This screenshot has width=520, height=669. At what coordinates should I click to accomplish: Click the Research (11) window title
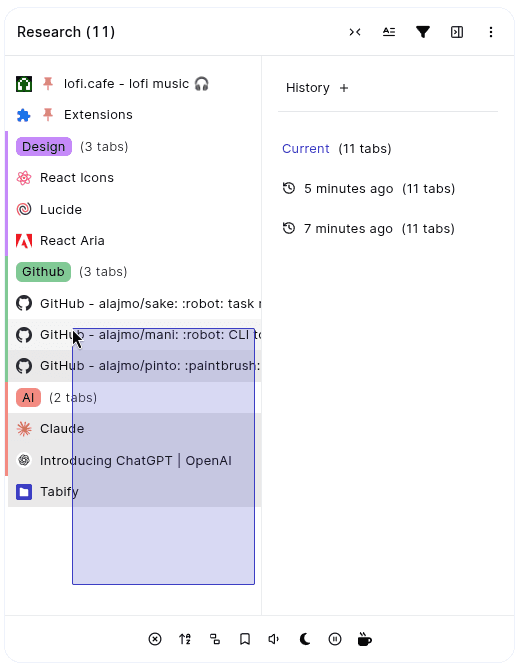pos(66,32)
